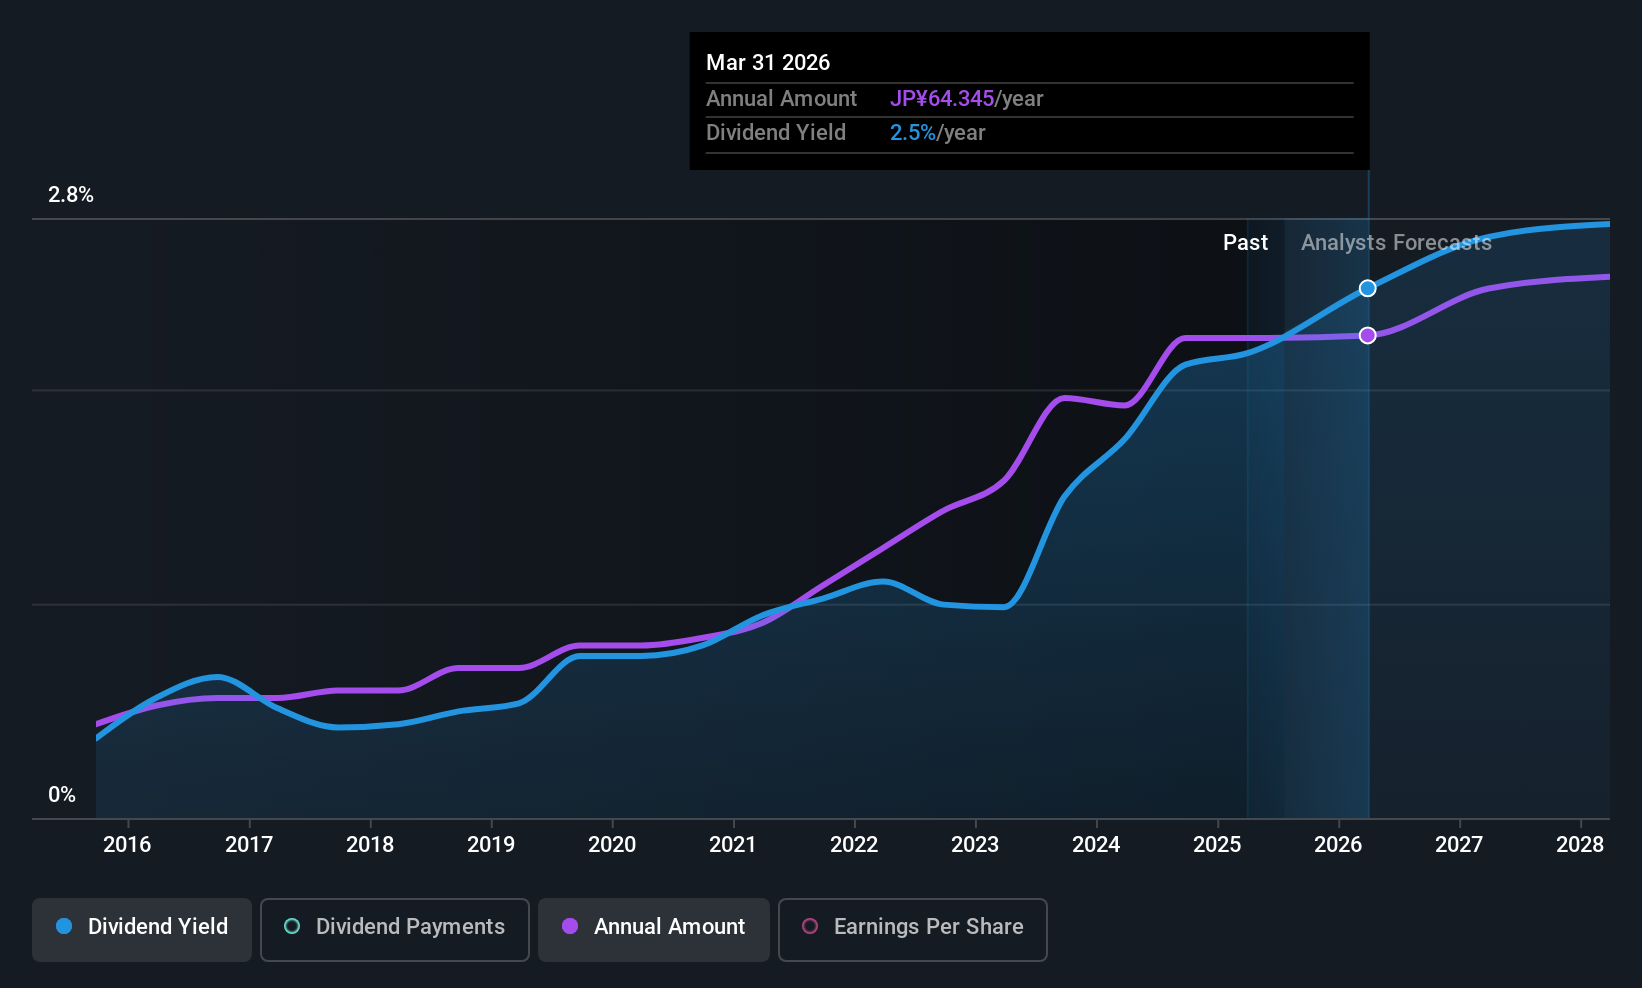
Task: Click the Past region label
Action: point(1245,242)
